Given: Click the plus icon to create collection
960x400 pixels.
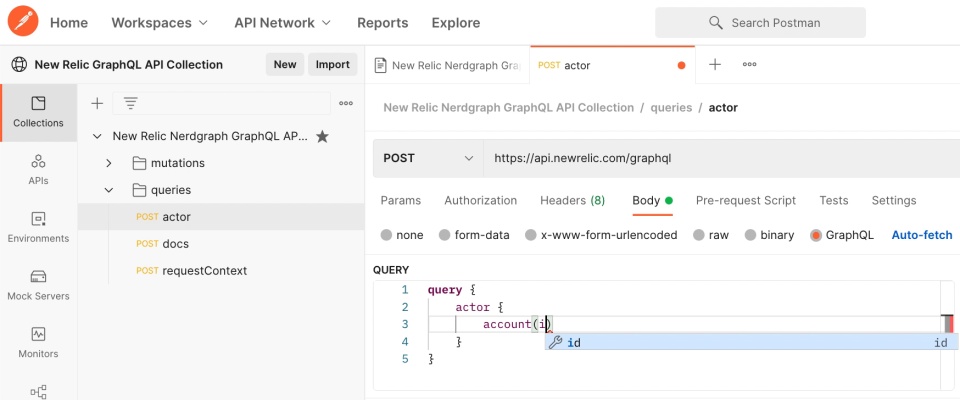Looking at the screenshot, I should pyautogui.click(x=97, y=104).
